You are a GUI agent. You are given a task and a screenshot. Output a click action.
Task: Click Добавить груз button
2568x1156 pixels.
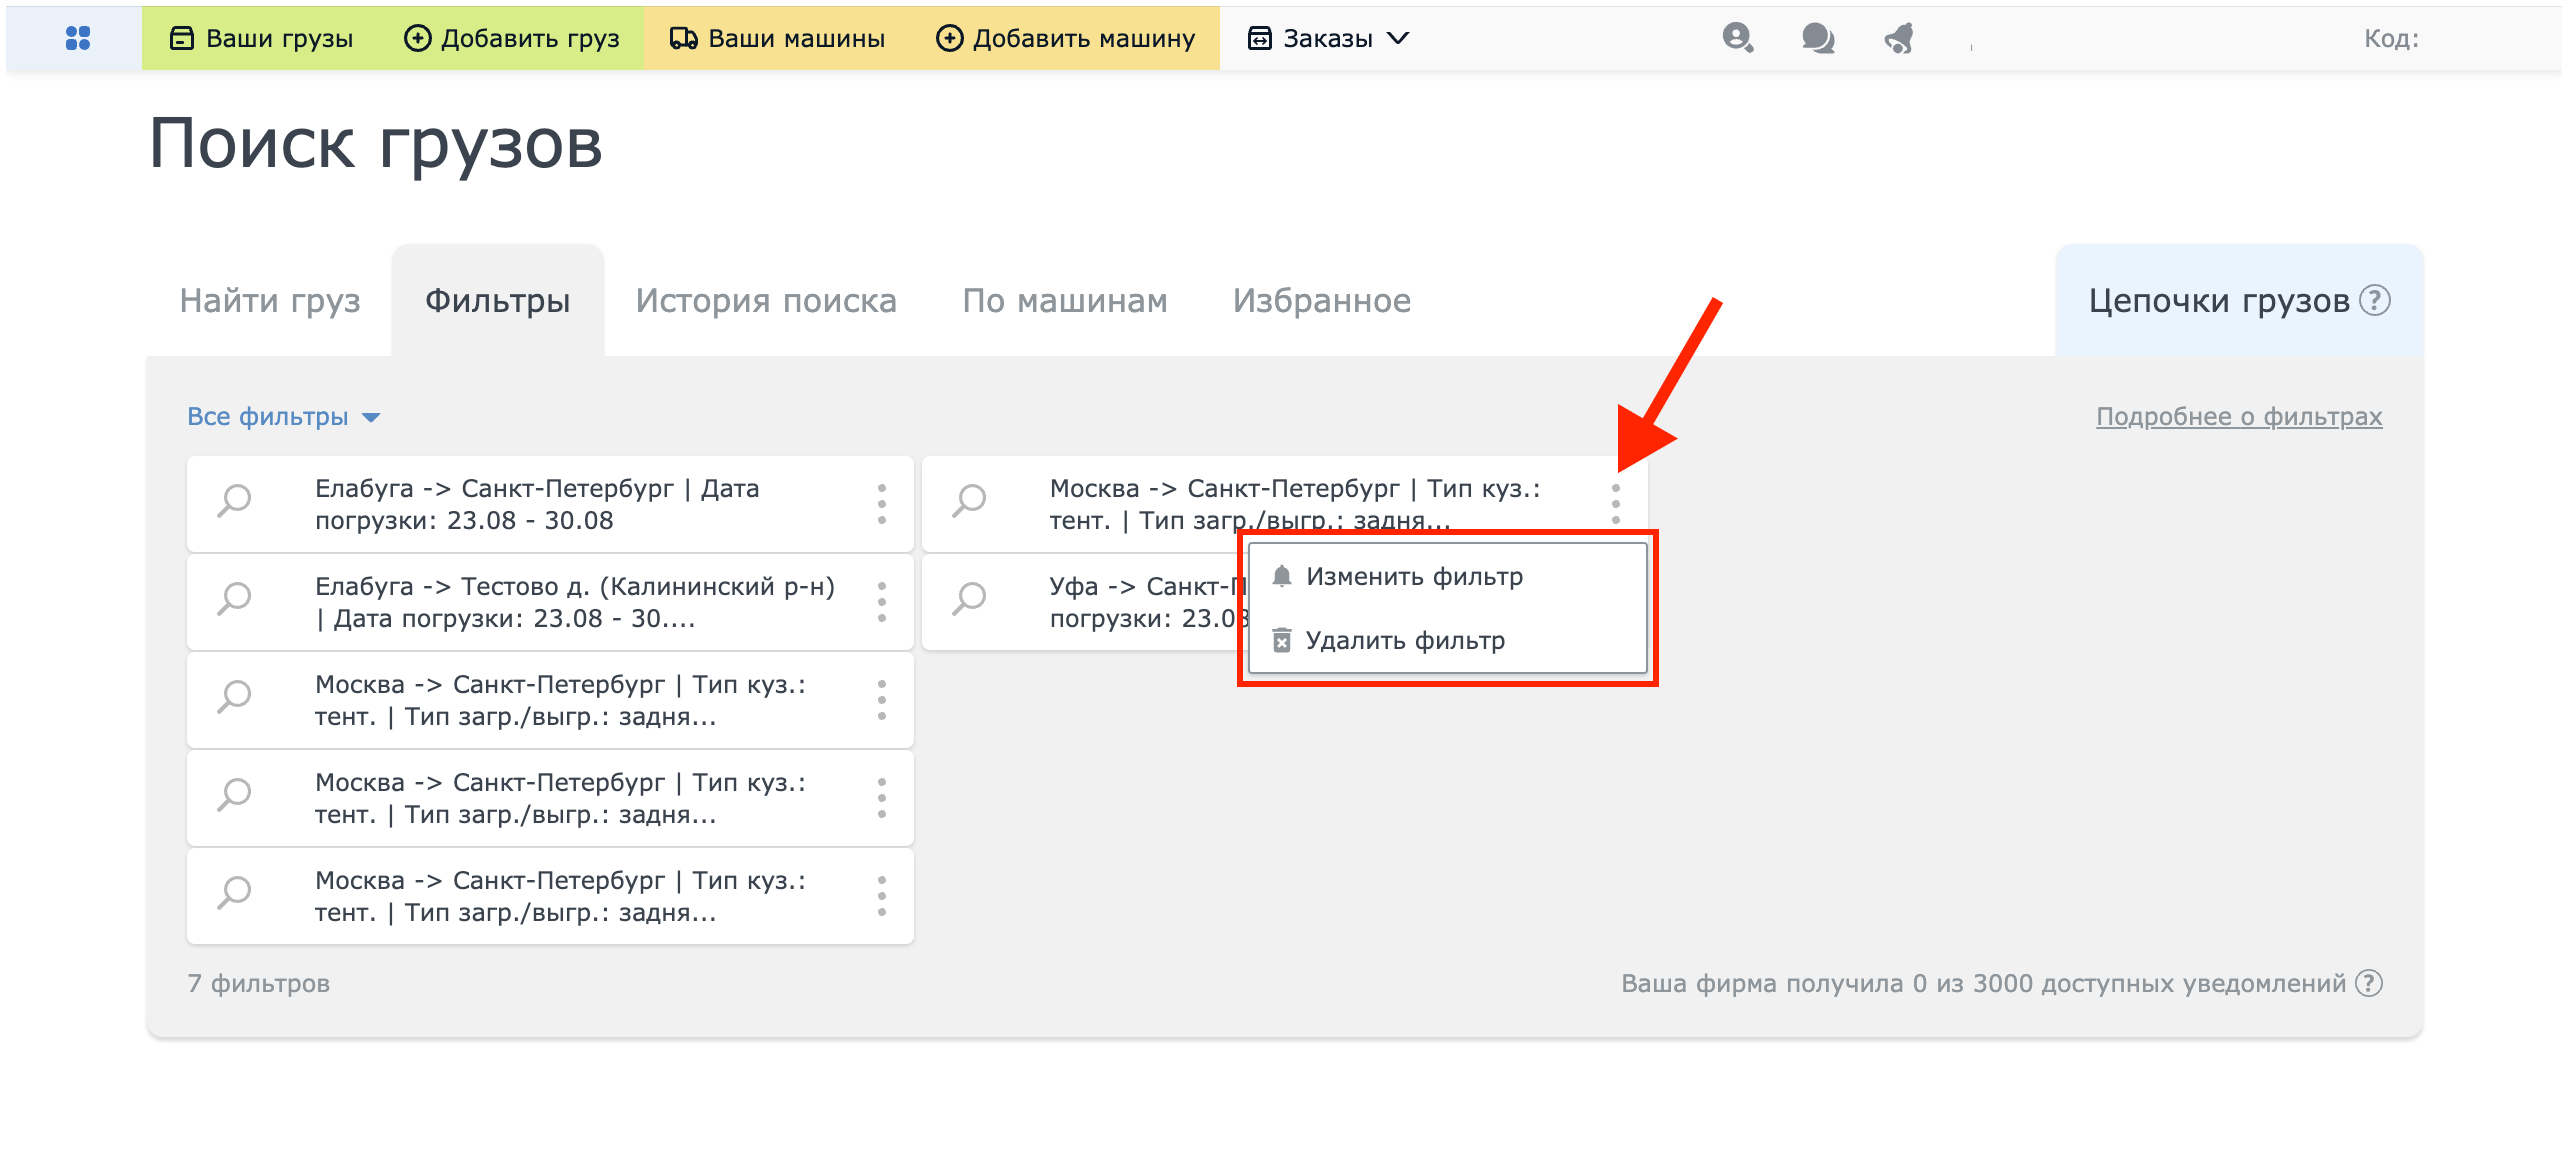(512, 38)
